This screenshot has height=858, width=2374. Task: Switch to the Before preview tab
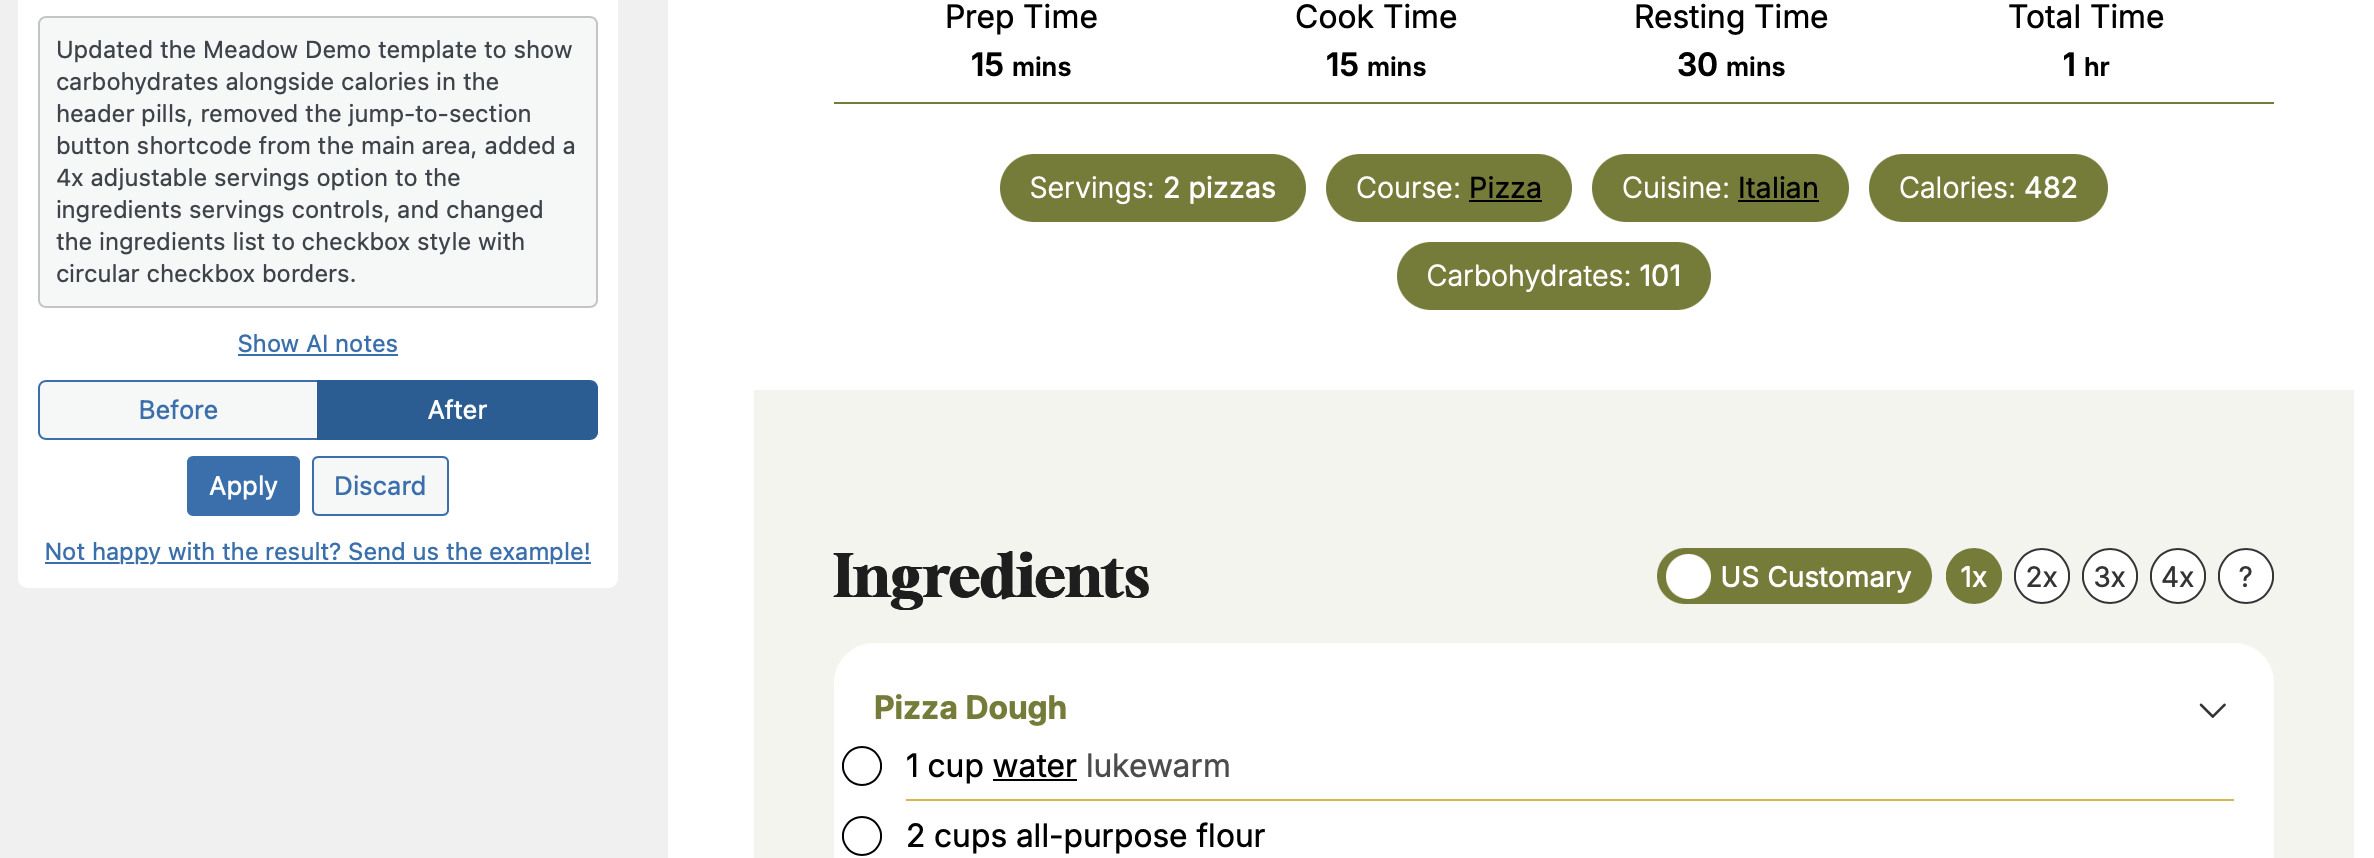(x=178, y=410)
